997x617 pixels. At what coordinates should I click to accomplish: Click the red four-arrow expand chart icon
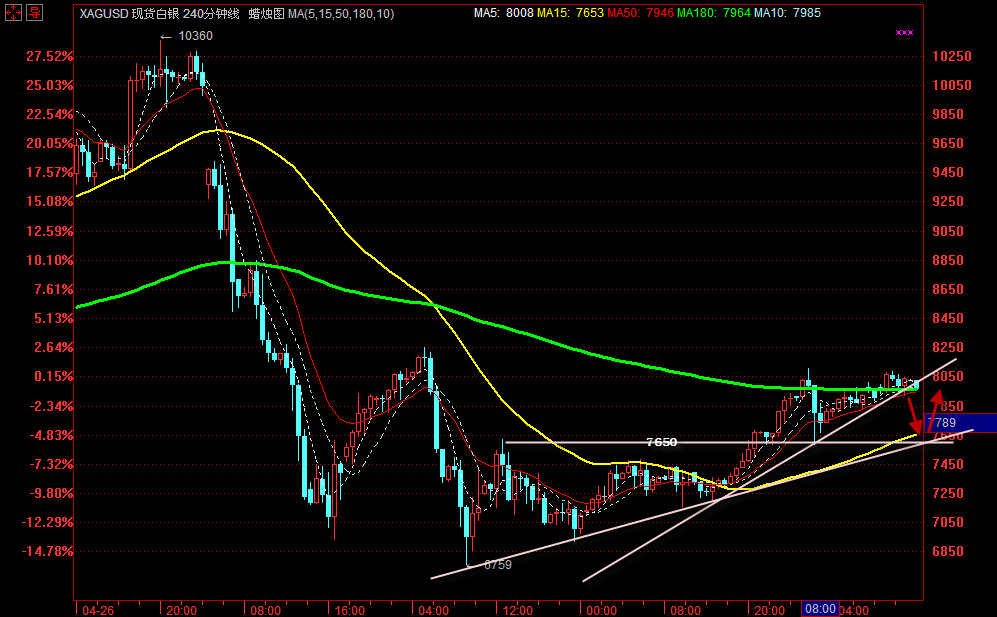click(11, 13)
